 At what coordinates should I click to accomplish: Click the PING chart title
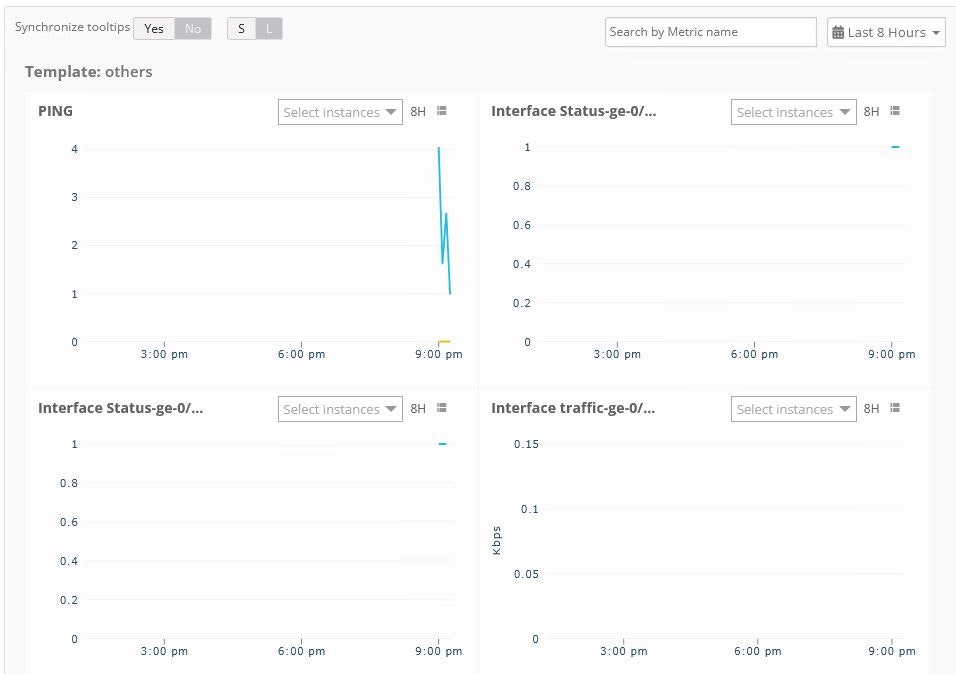55,111
